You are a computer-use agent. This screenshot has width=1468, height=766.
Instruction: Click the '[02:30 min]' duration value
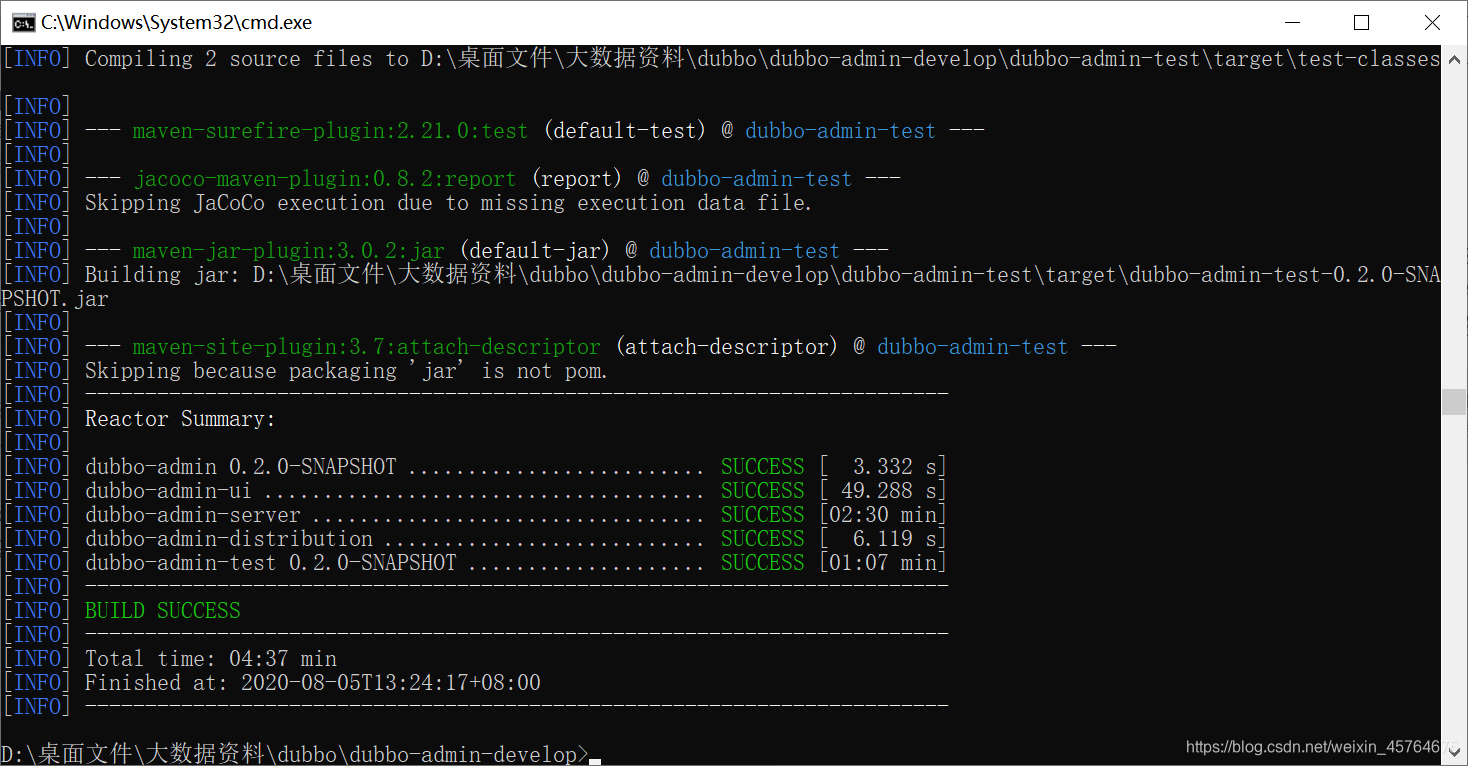coord(883,515)
